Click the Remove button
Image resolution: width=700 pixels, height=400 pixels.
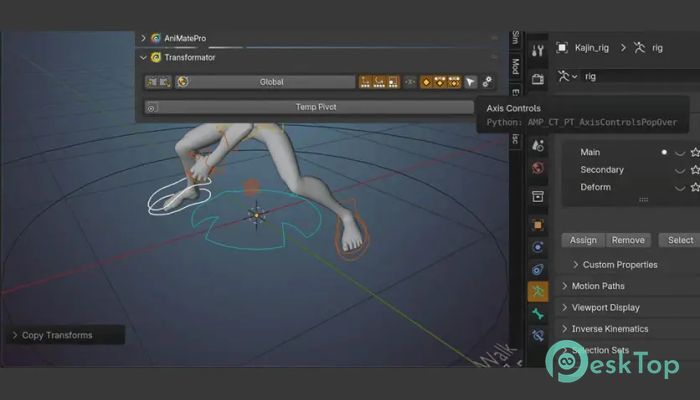(628, 240)
